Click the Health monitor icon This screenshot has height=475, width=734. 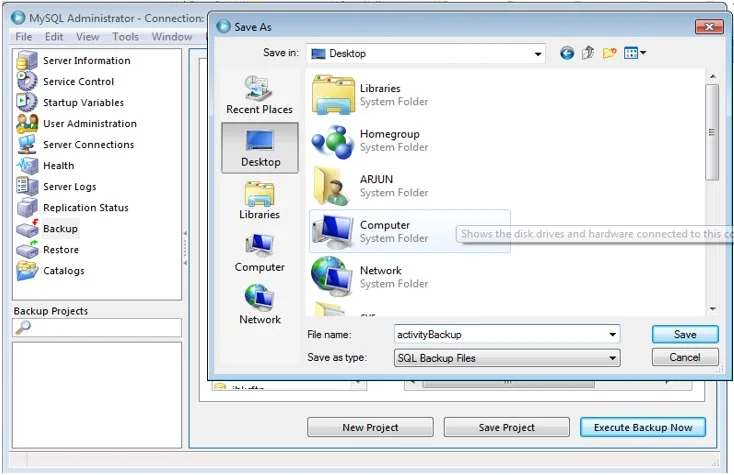27,165
